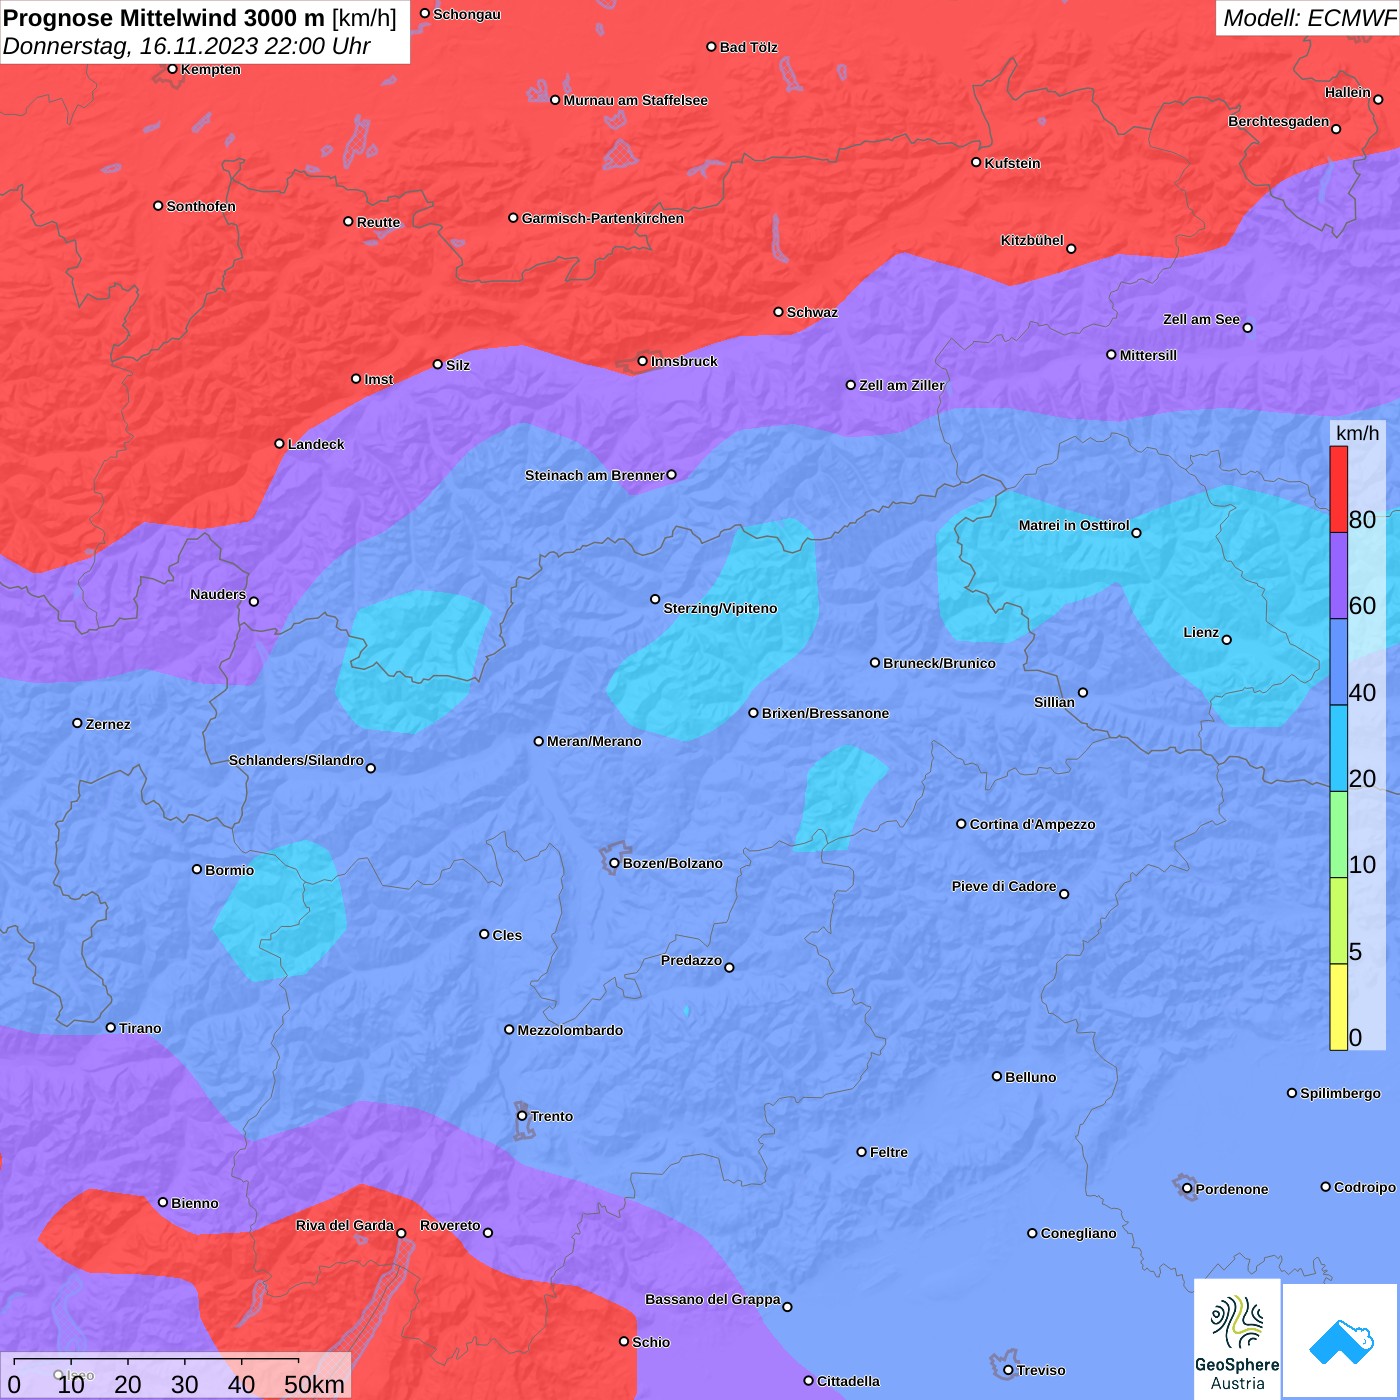Click the Kitzbühel city marker
This screenshot has height=1400, width=1400.
(x=1071, y=249)
